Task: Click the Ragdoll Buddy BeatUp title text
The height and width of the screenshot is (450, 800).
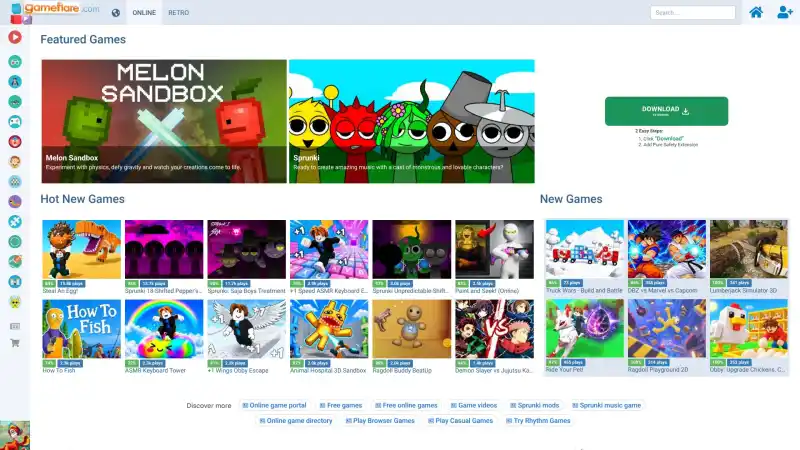Action: pyautogui.click(x=402, y=370)
